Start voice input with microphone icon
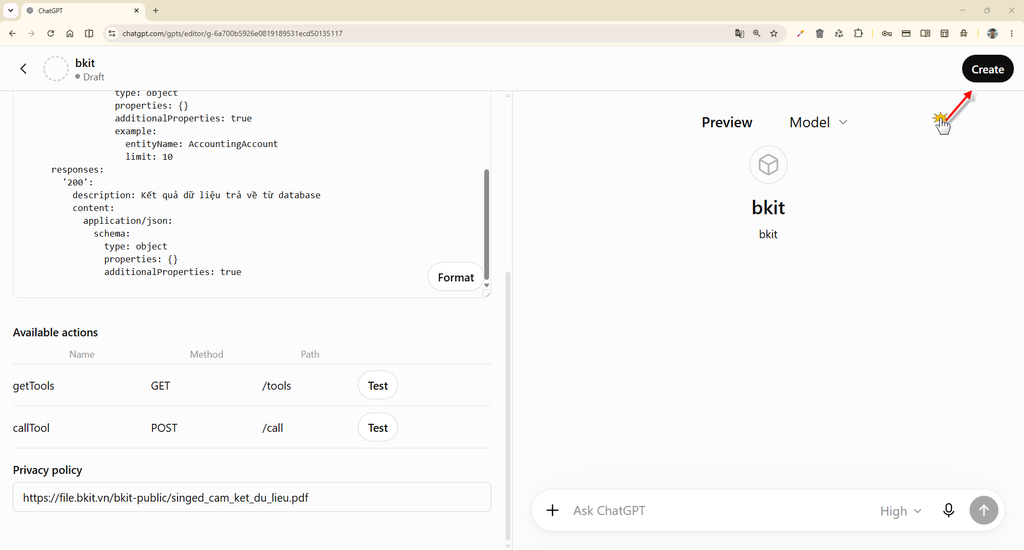 [948, 510]
